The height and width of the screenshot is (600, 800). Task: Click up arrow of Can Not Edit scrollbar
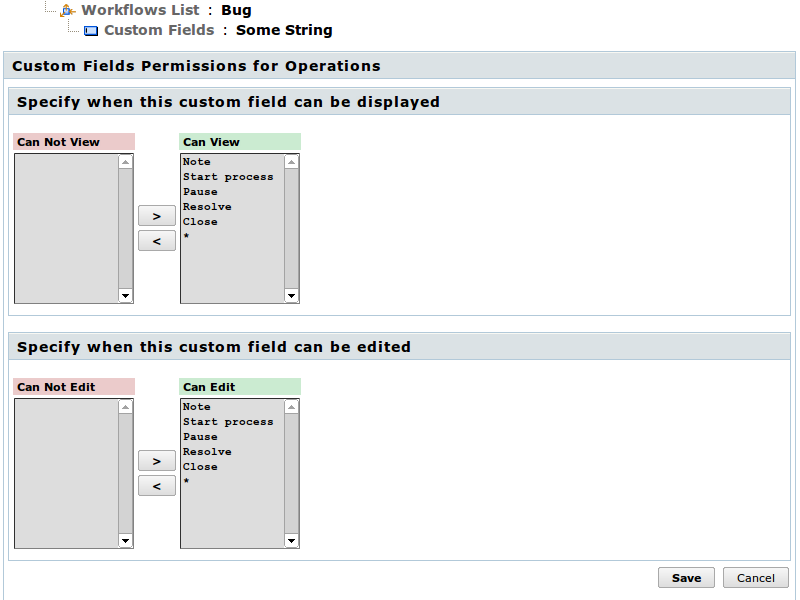tap(126, 407)
